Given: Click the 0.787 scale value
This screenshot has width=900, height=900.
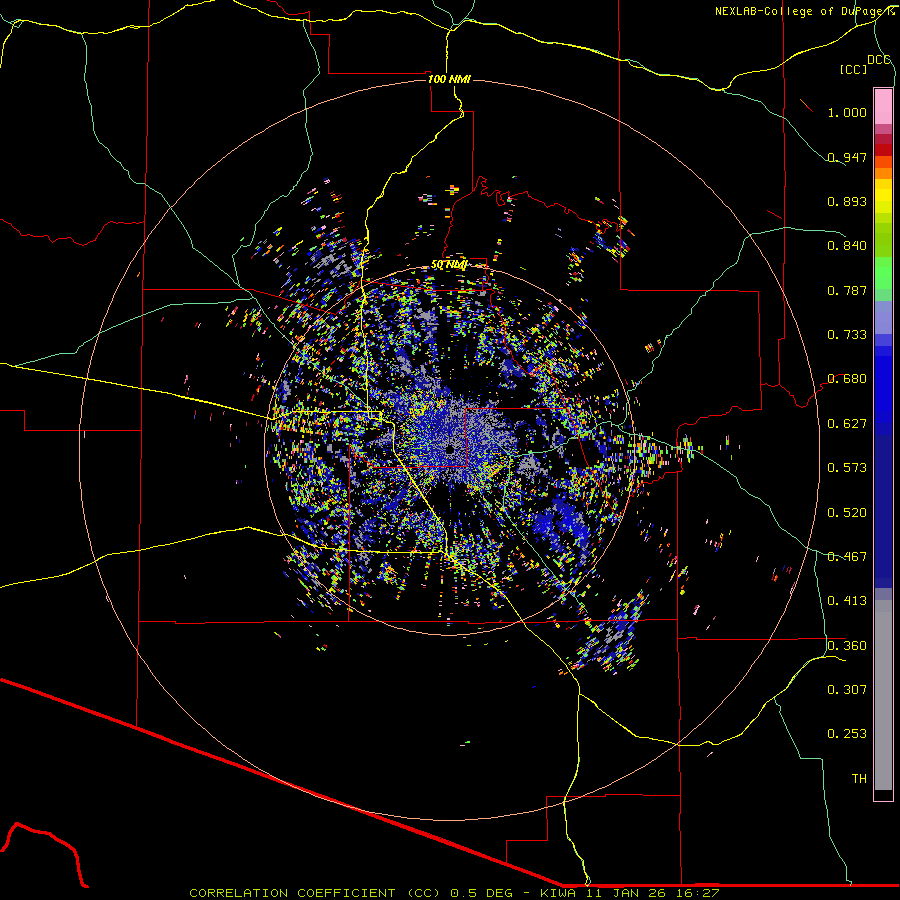Looking at the screenshot, I should coord(847,290).
